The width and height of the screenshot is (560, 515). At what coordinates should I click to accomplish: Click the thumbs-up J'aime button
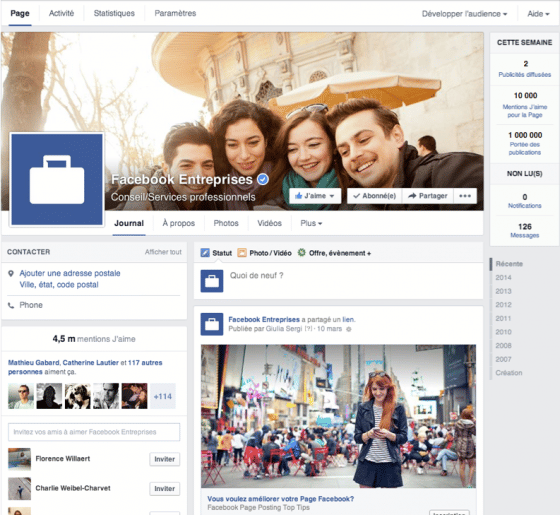(315, 196)
